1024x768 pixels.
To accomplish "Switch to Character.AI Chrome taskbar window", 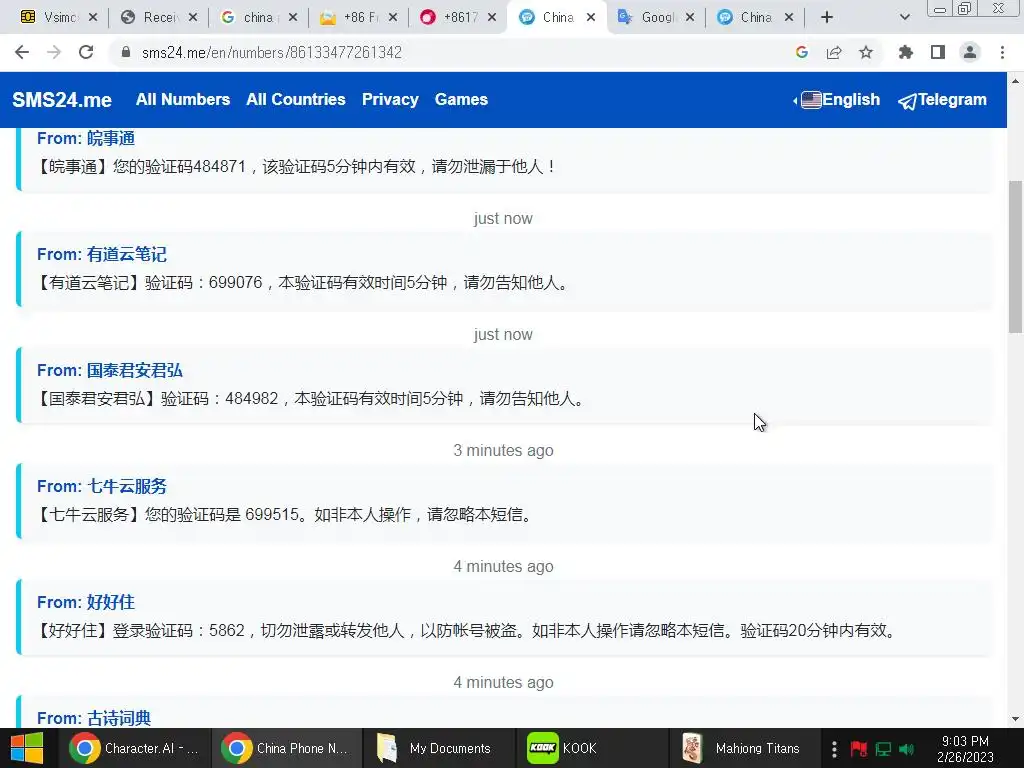I will [x=135, y=748].
